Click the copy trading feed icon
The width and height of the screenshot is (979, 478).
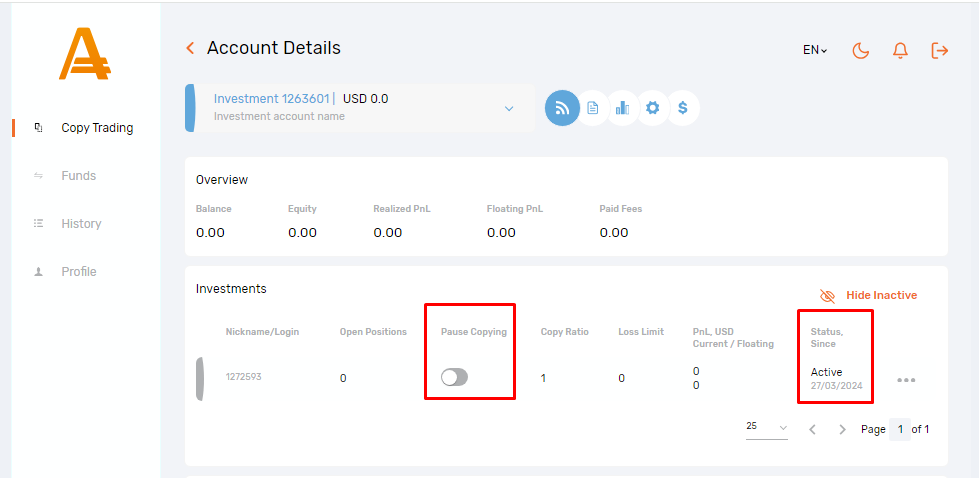[562, 108]
